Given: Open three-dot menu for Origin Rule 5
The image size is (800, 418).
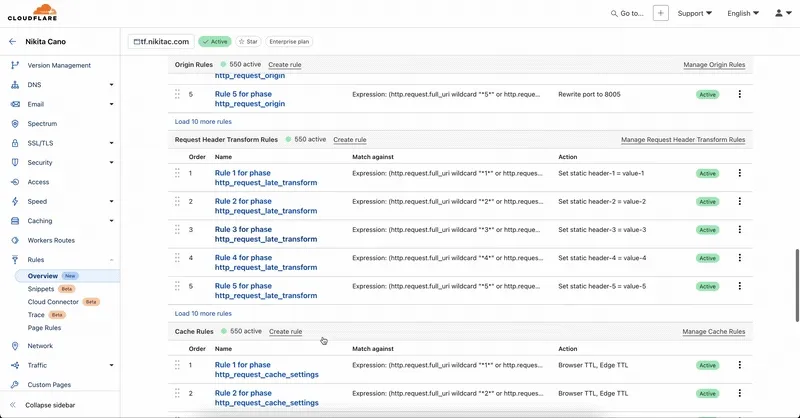Looking at the screenshot, I should click(740, 94).
